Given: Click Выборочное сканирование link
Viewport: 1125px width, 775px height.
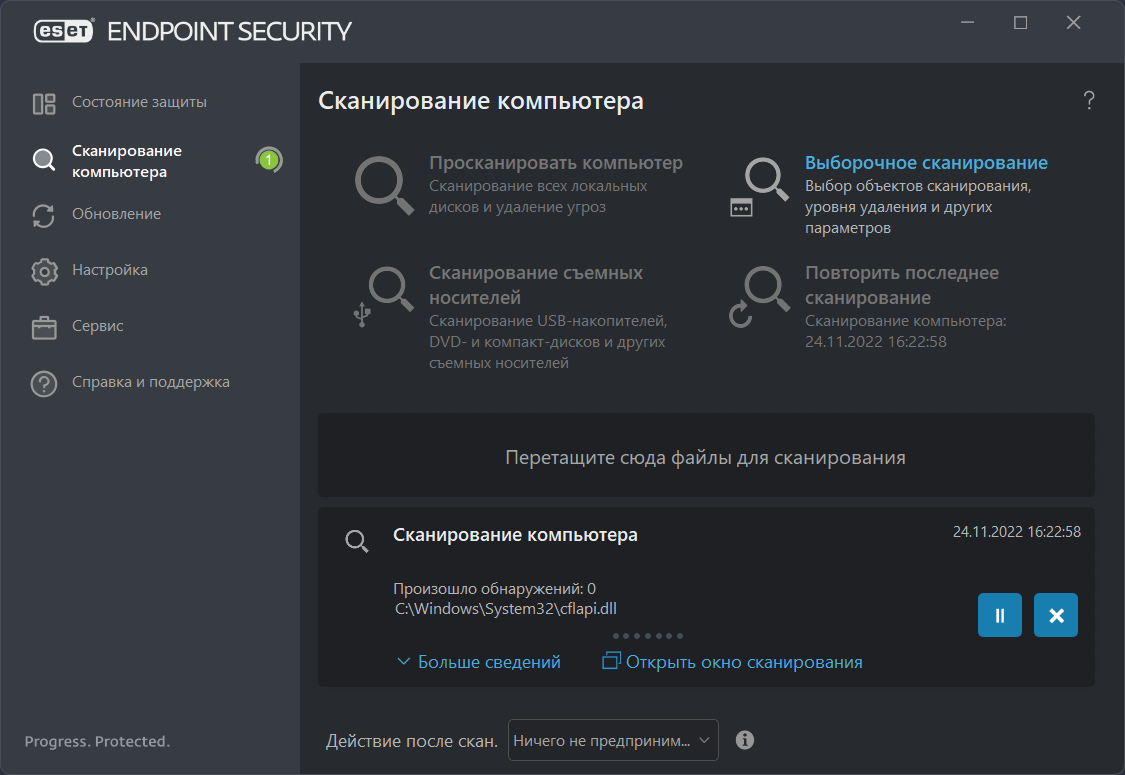Looking at the screenshot, I should point(926,163).
